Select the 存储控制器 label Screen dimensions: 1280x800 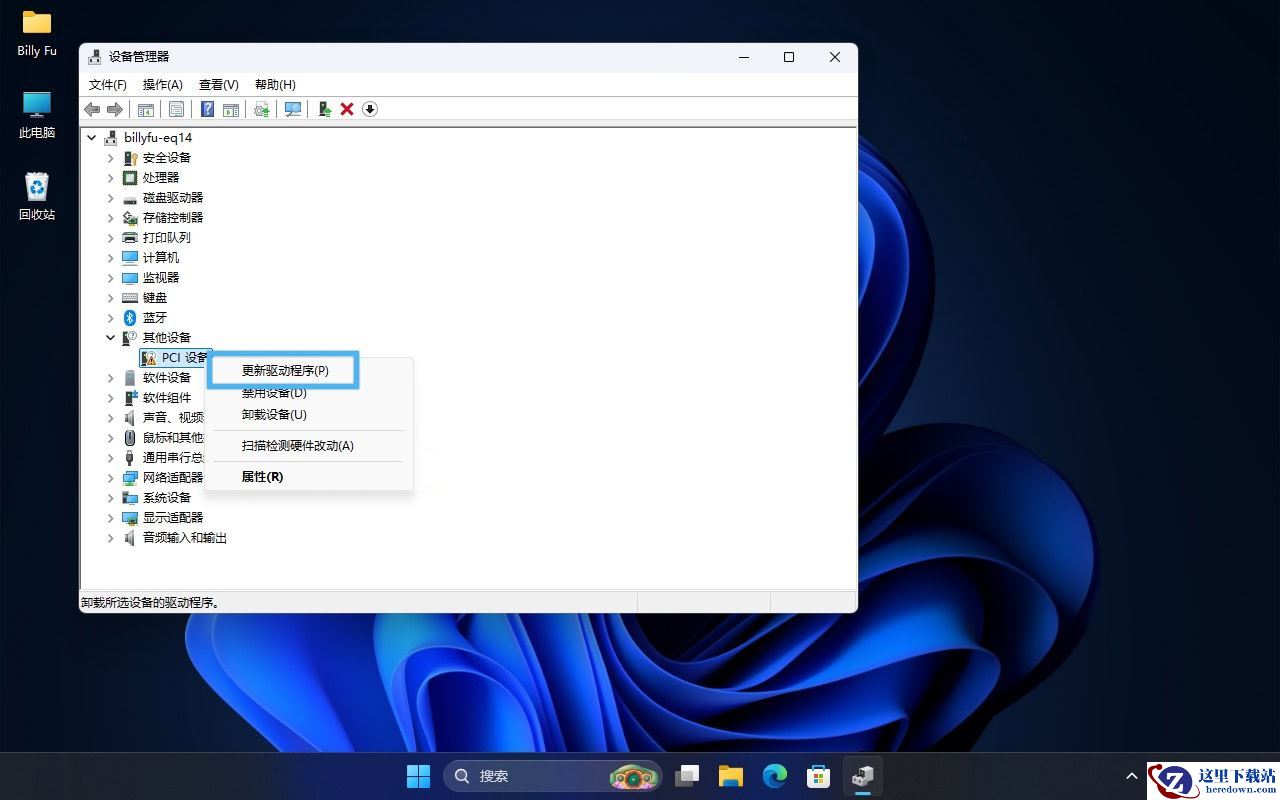173,217
